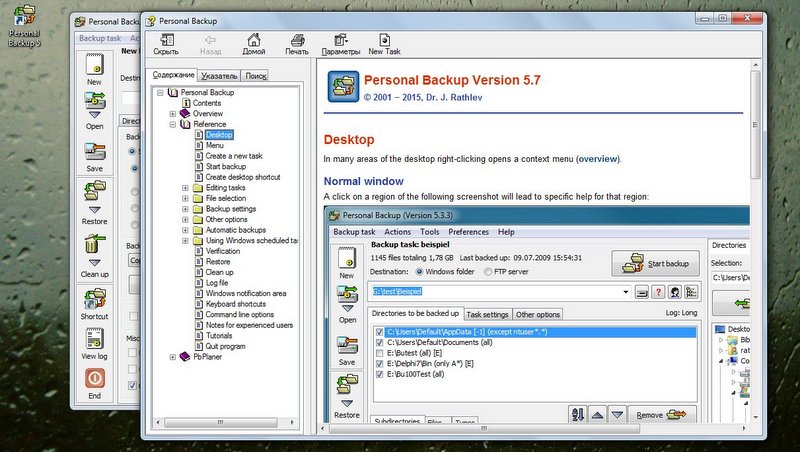Open the Command line options topic
Image resolution: width=800 pixels, height=452 pixels.
click(x=240, y=315)
